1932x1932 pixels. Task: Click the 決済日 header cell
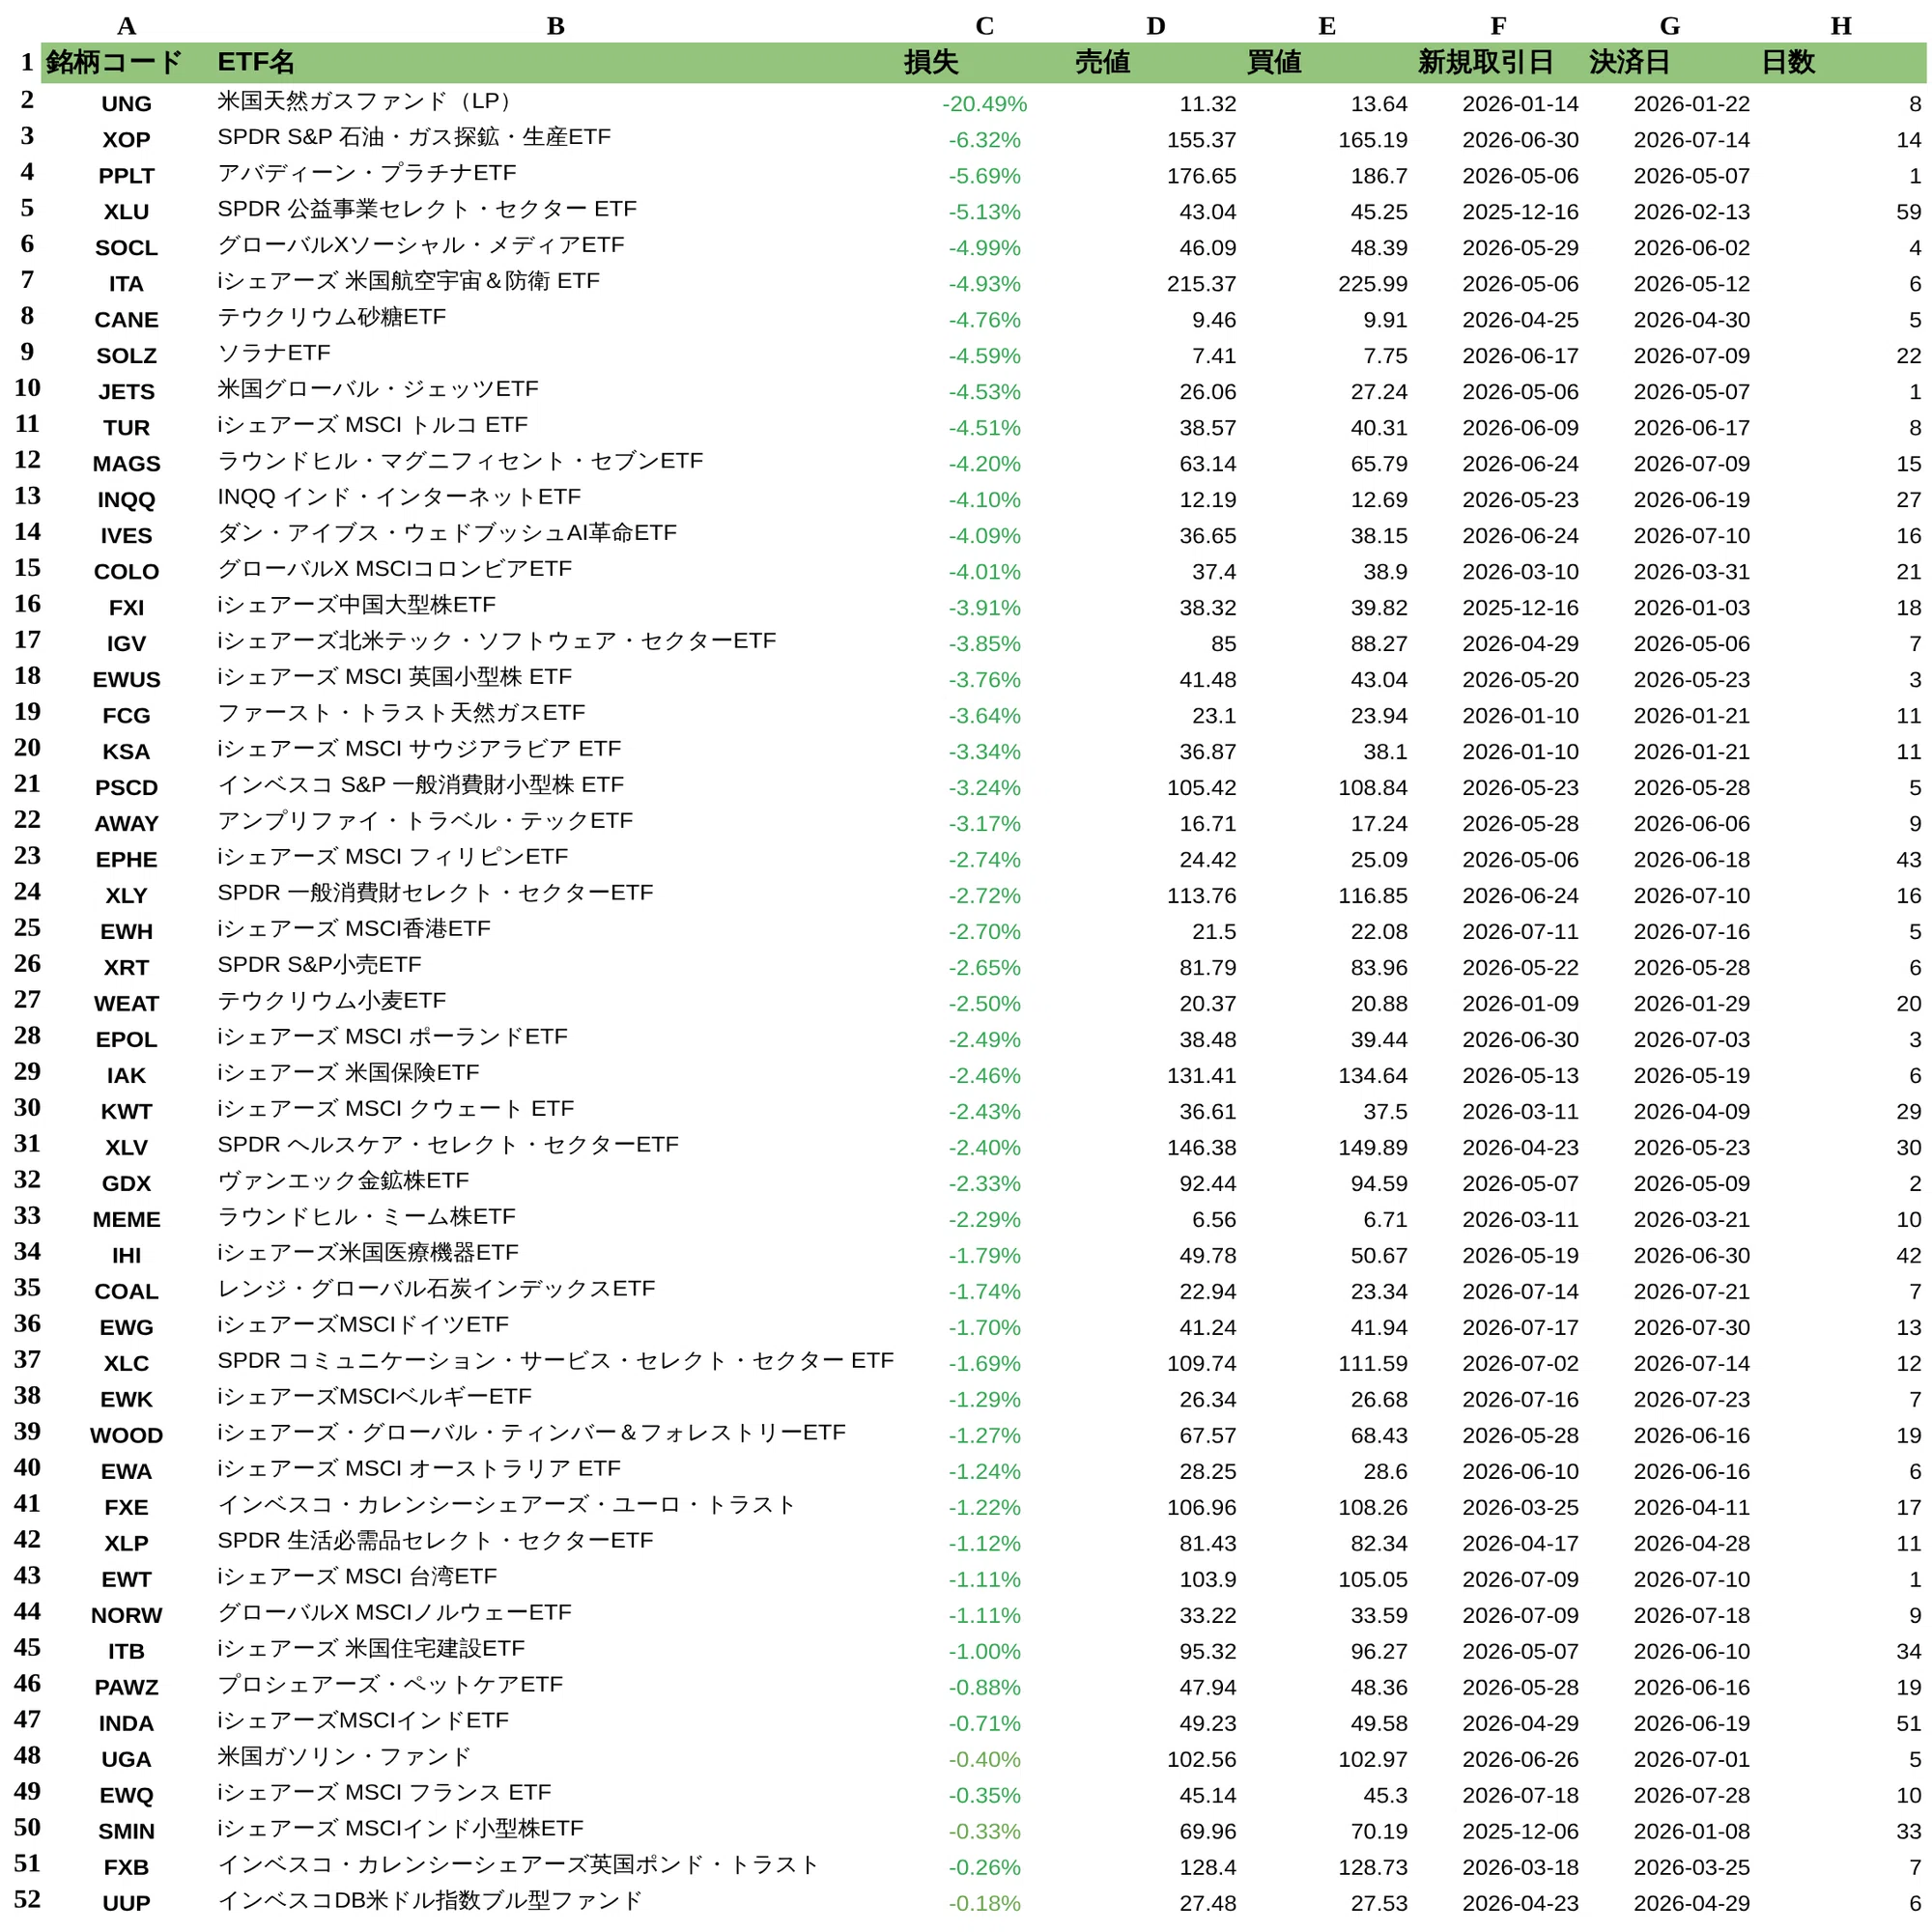(1670, 63)
